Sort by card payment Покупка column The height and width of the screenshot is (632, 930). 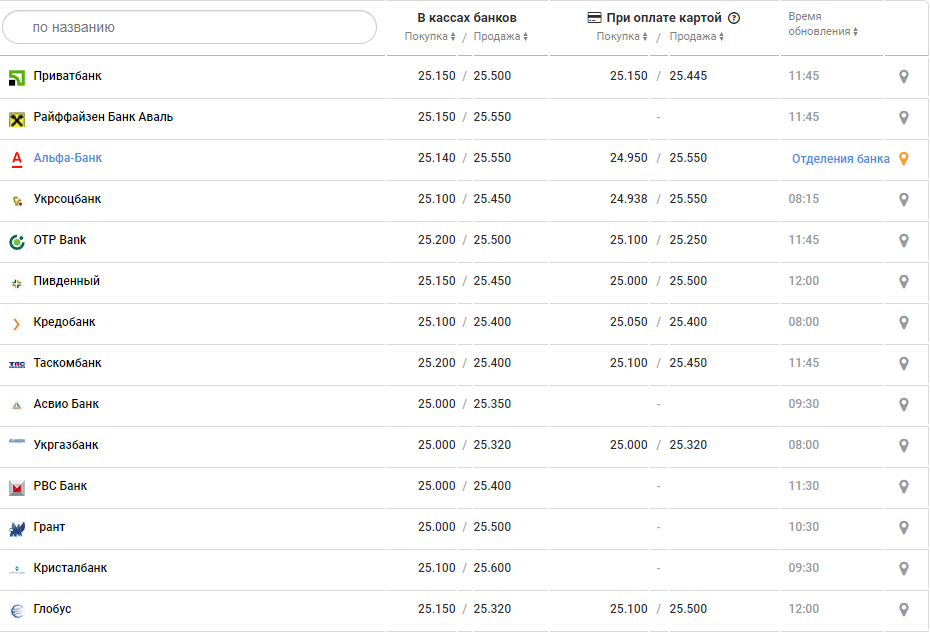tap(622, 37)
